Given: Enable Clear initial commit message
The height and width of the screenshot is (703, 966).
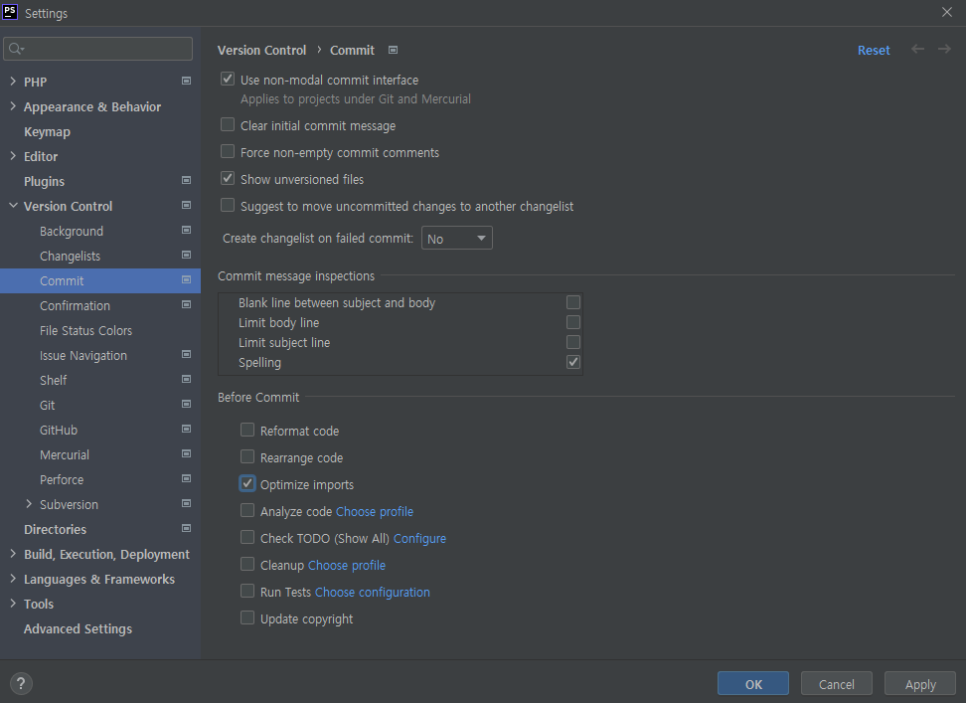Looking at the screenshot, I should coord(228,124).
